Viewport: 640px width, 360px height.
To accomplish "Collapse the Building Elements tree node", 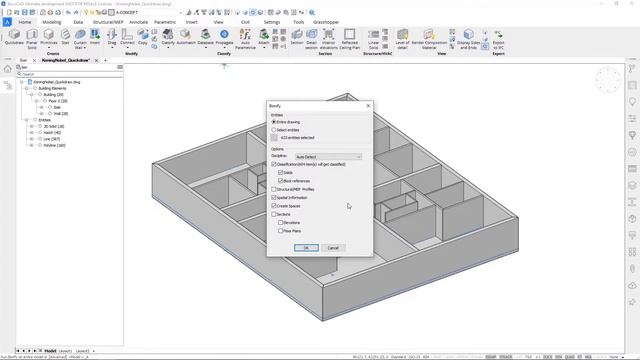I will click(x=27, y=88).
